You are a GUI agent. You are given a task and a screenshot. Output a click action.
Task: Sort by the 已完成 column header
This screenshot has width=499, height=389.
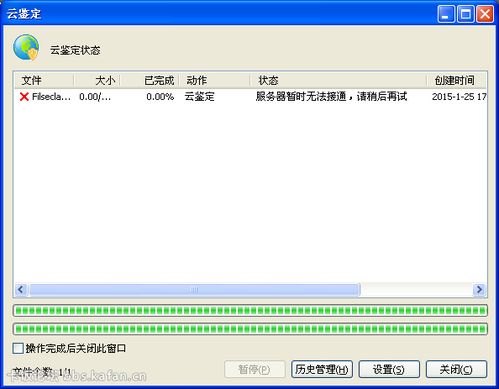tap(150, 80)
